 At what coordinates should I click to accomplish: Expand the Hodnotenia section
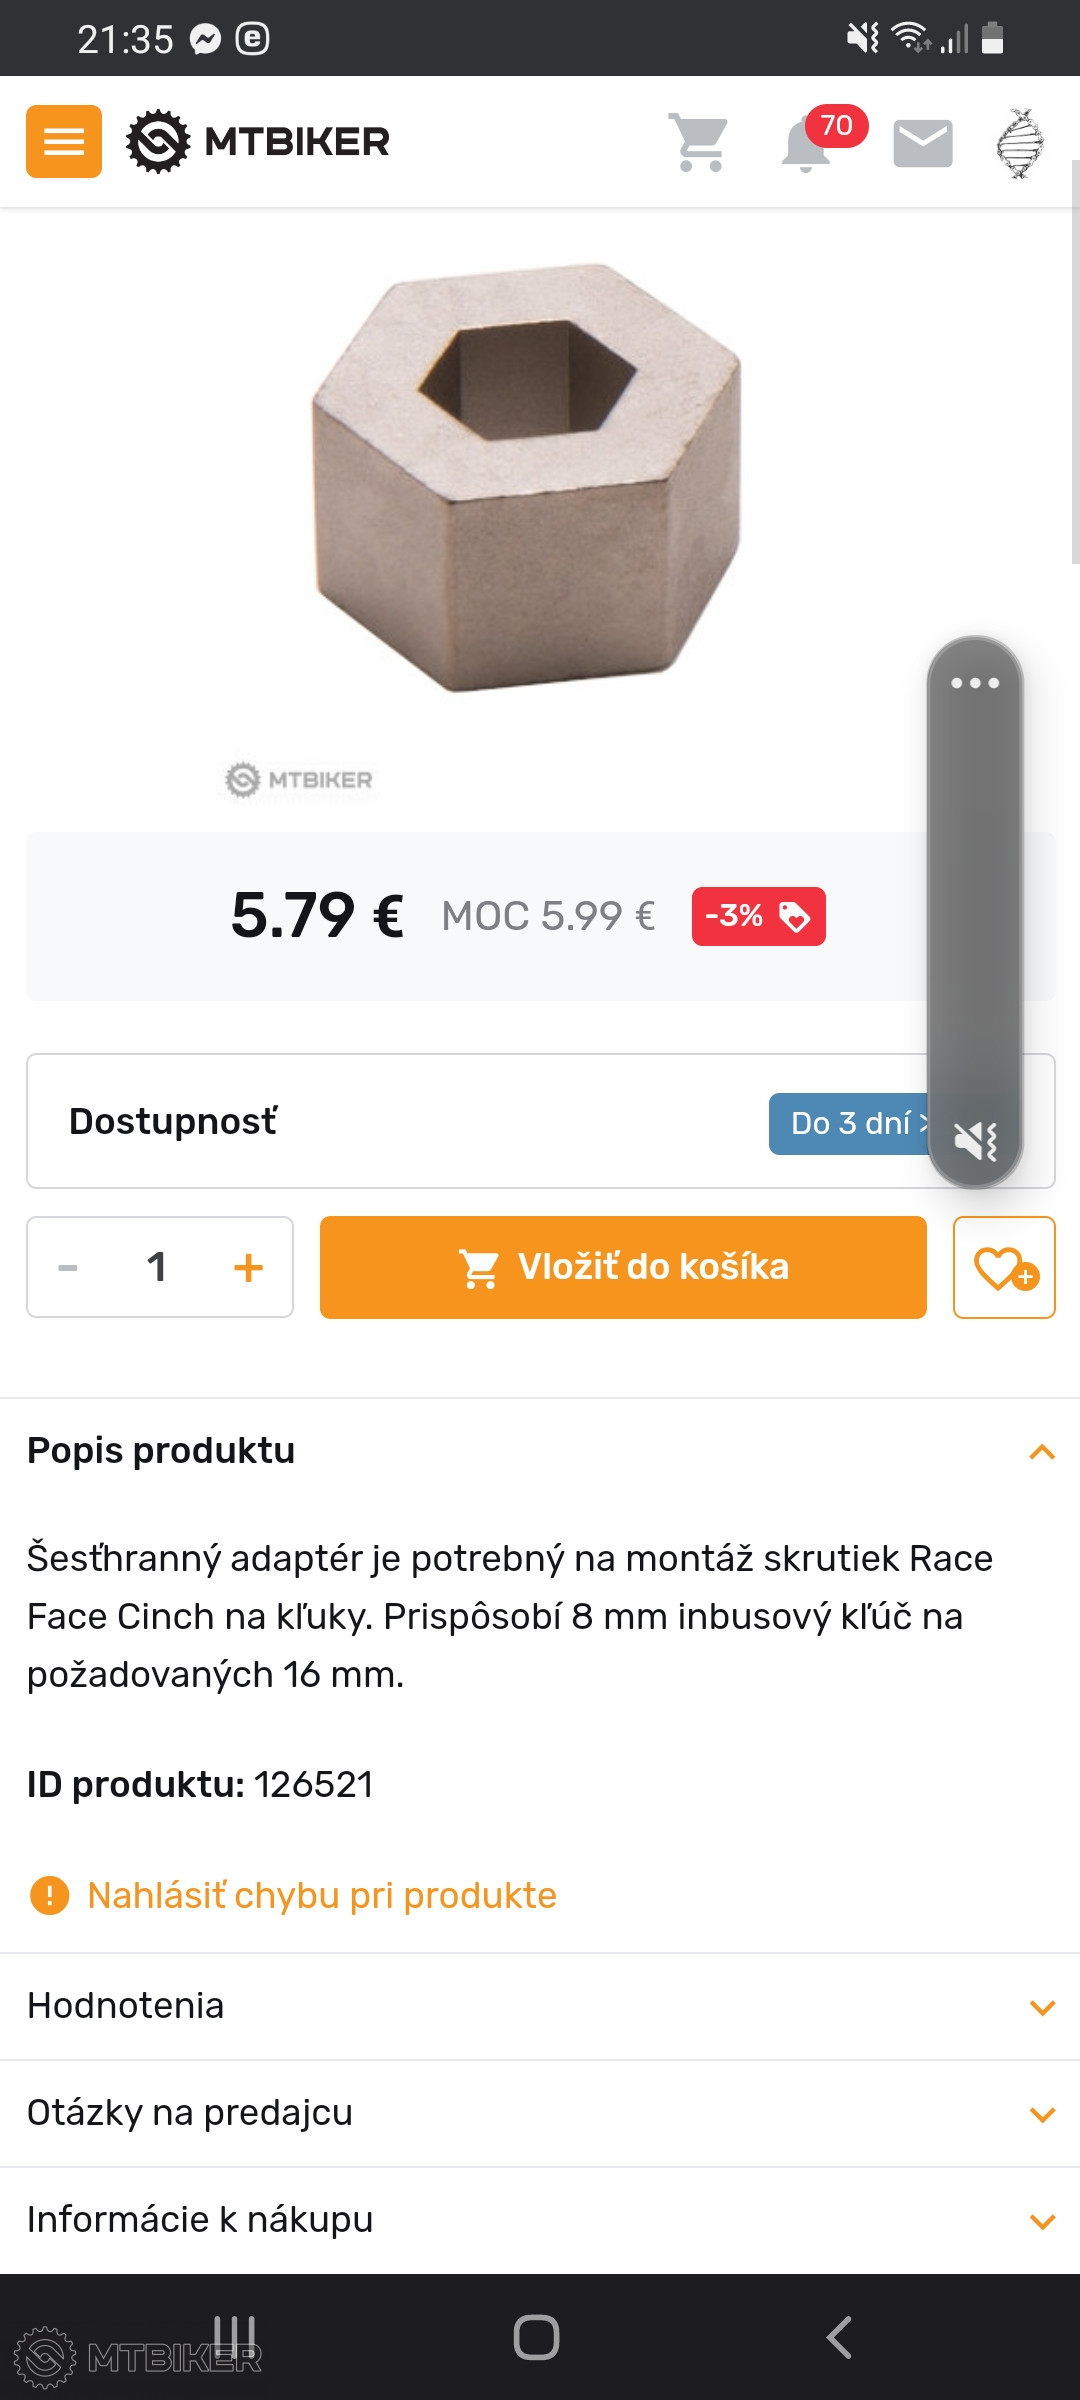tap(1042, 2007)
